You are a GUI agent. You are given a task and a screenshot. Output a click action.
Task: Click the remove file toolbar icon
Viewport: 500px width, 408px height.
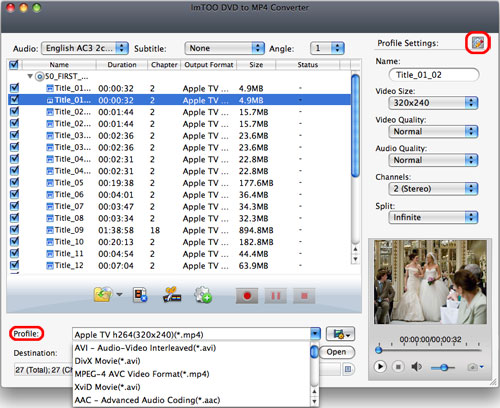140,295
